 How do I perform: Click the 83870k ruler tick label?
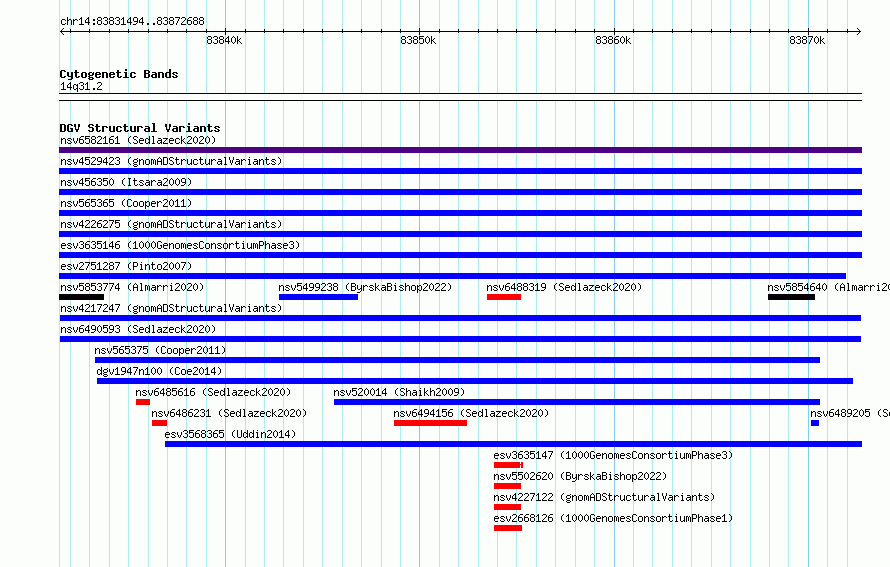click(x=807, y=40)
